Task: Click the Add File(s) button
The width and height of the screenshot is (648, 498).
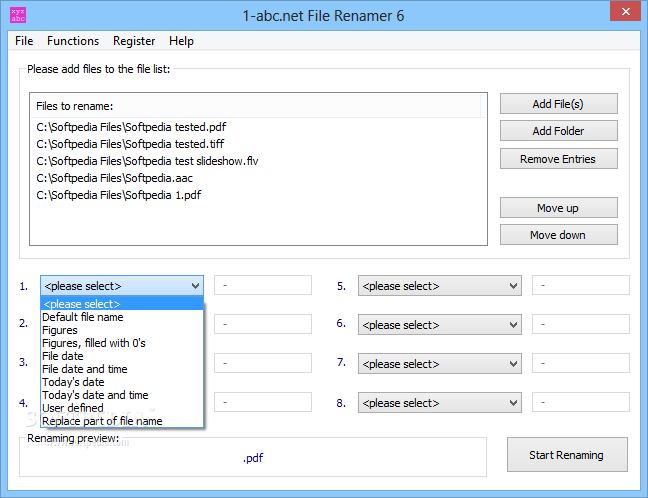Action: (x=558, y=104)
